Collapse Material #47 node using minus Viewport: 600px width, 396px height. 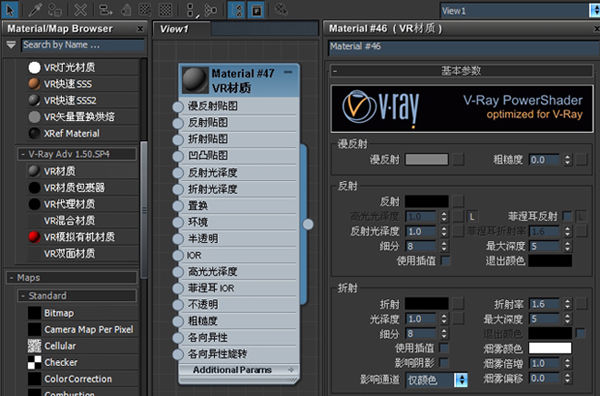(x=288, y=72)
